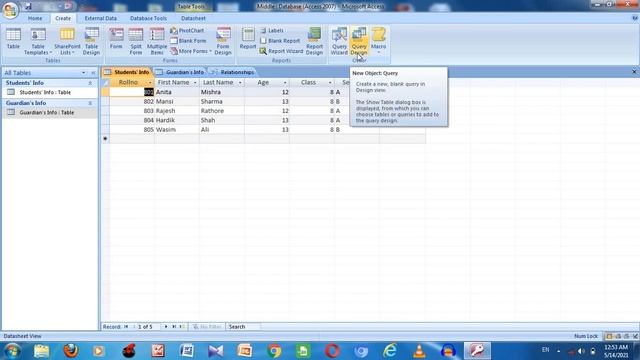Collapse the navigation pane shutter
Screen dimensions: 640x360
pyautogui.click(x=93, y=73)
